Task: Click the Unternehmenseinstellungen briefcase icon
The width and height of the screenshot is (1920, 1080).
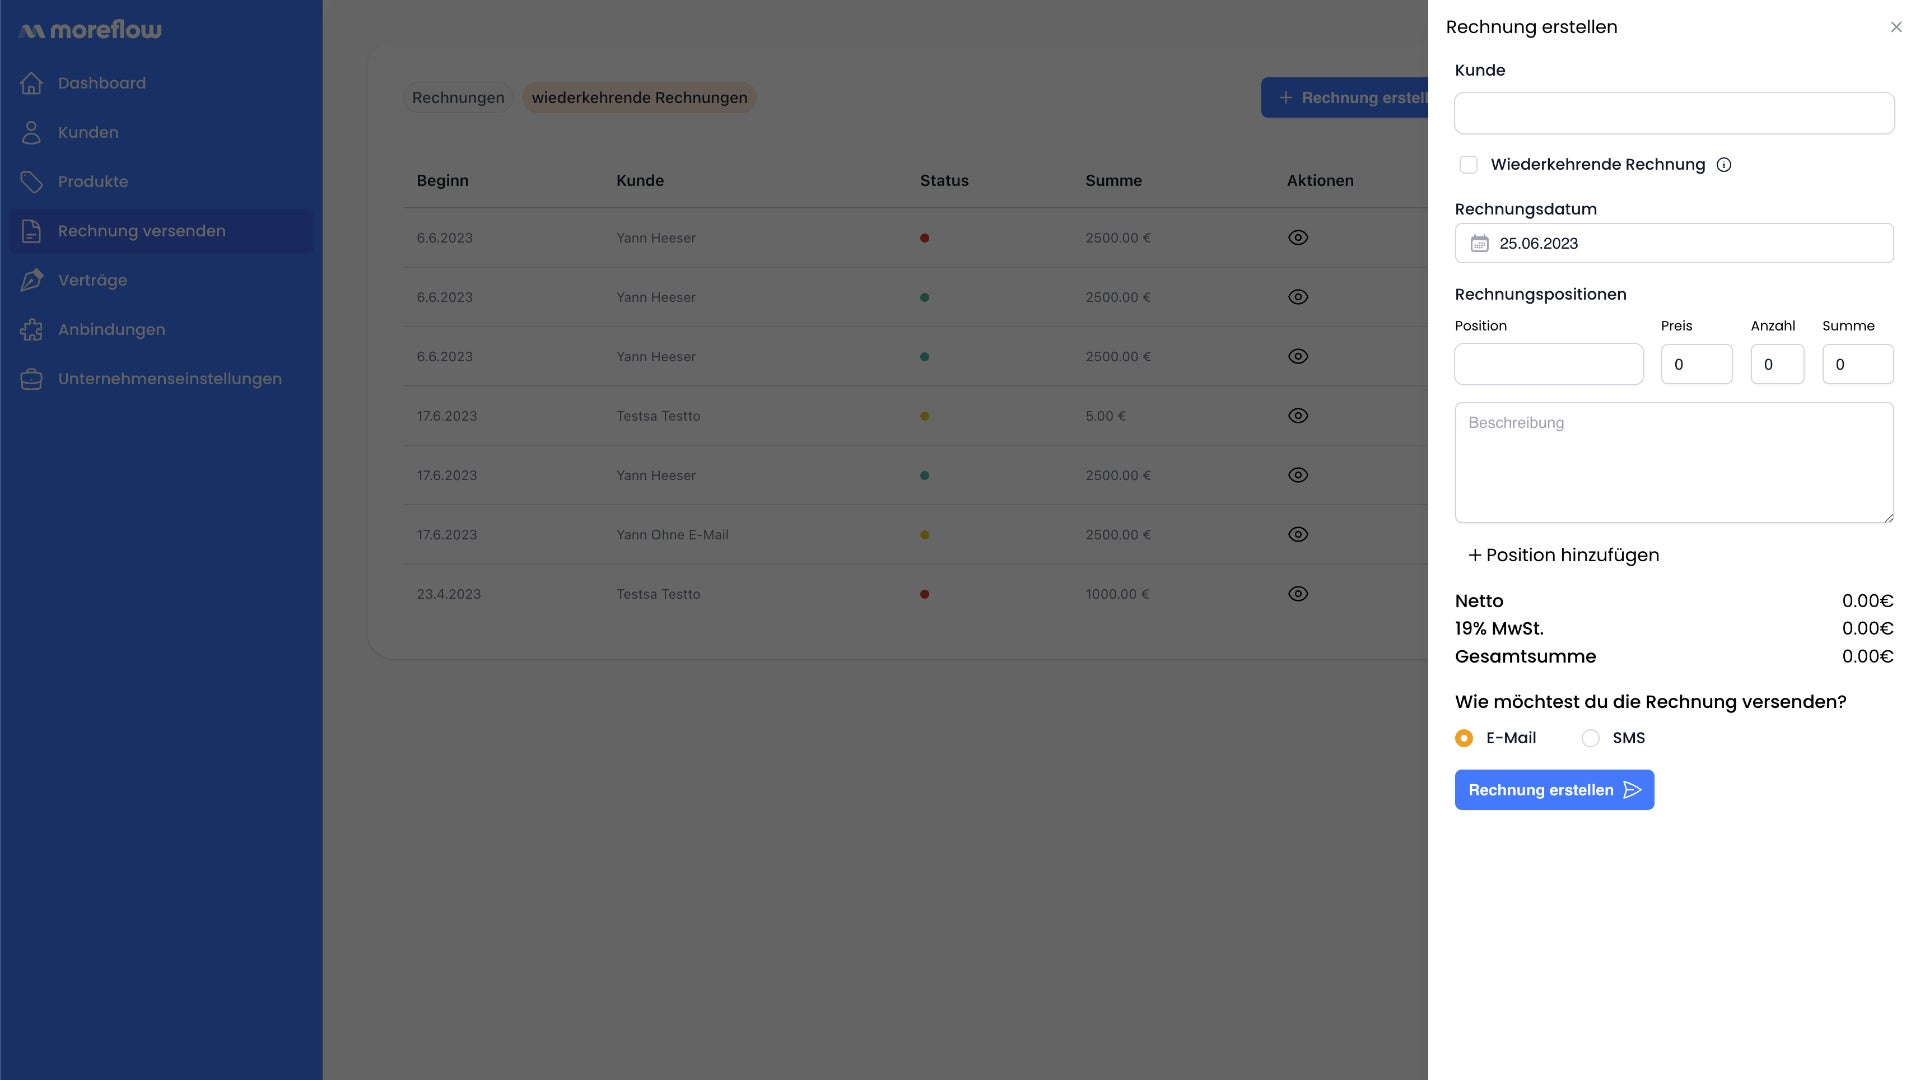Action: 31,379
